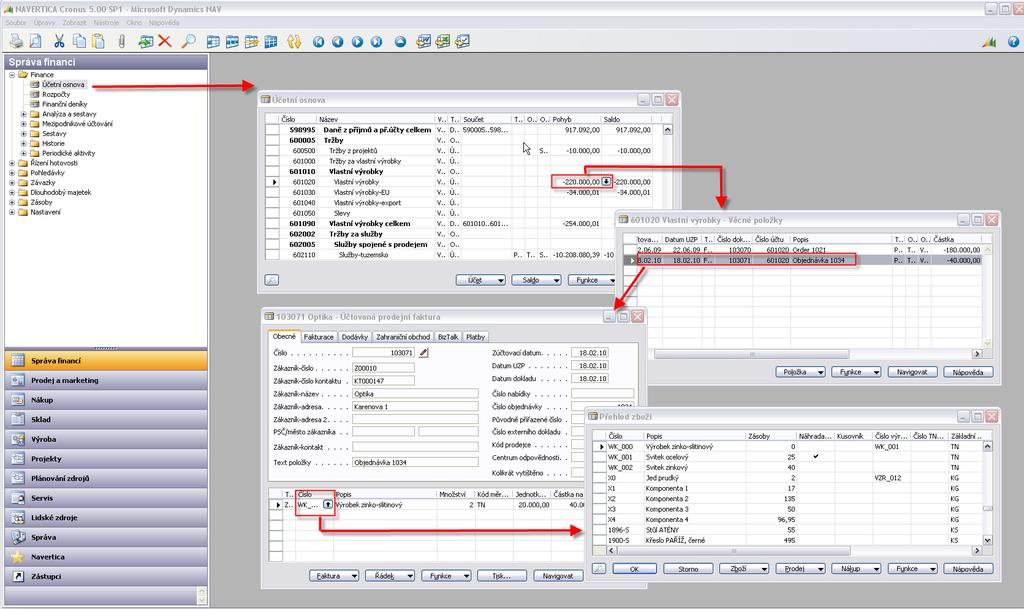Open Položka dropdown button
Viewport: 1024px width, 609px height.
point(801,372)
